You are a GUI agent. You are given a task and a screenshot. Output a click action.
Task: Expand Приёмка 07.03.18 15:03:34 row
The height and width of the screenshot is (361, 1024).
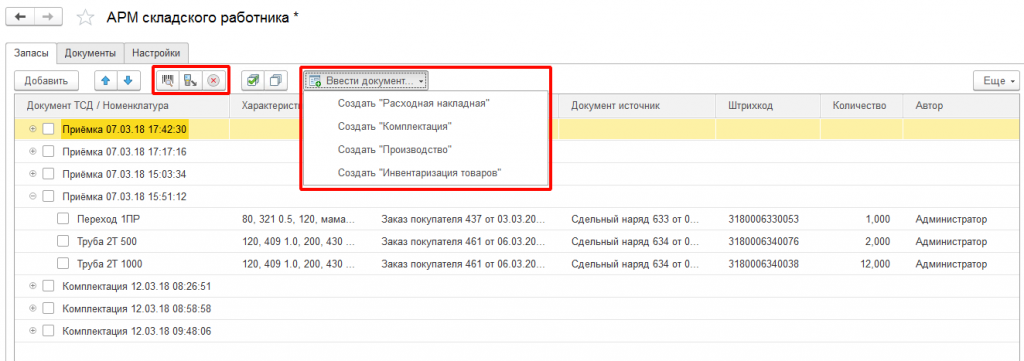33,174
